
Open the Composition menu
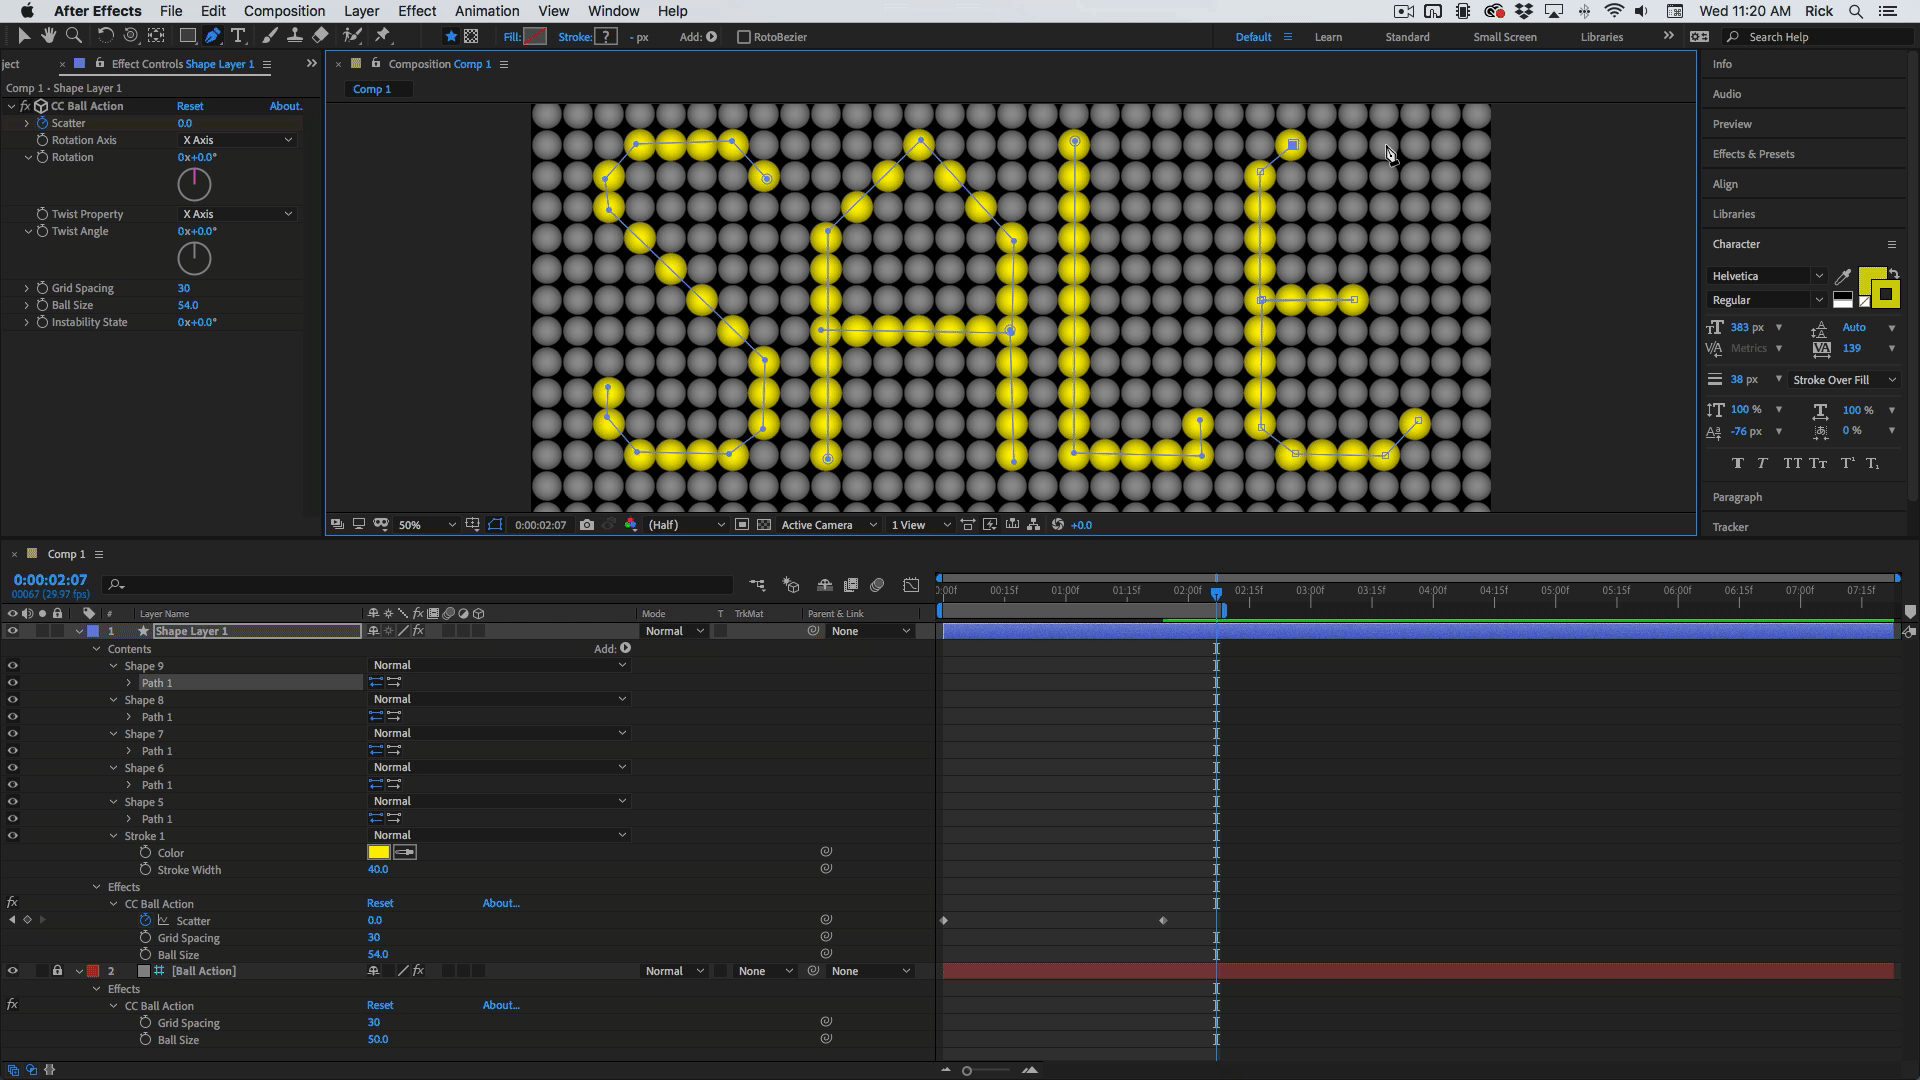click(x=284, y=11)
